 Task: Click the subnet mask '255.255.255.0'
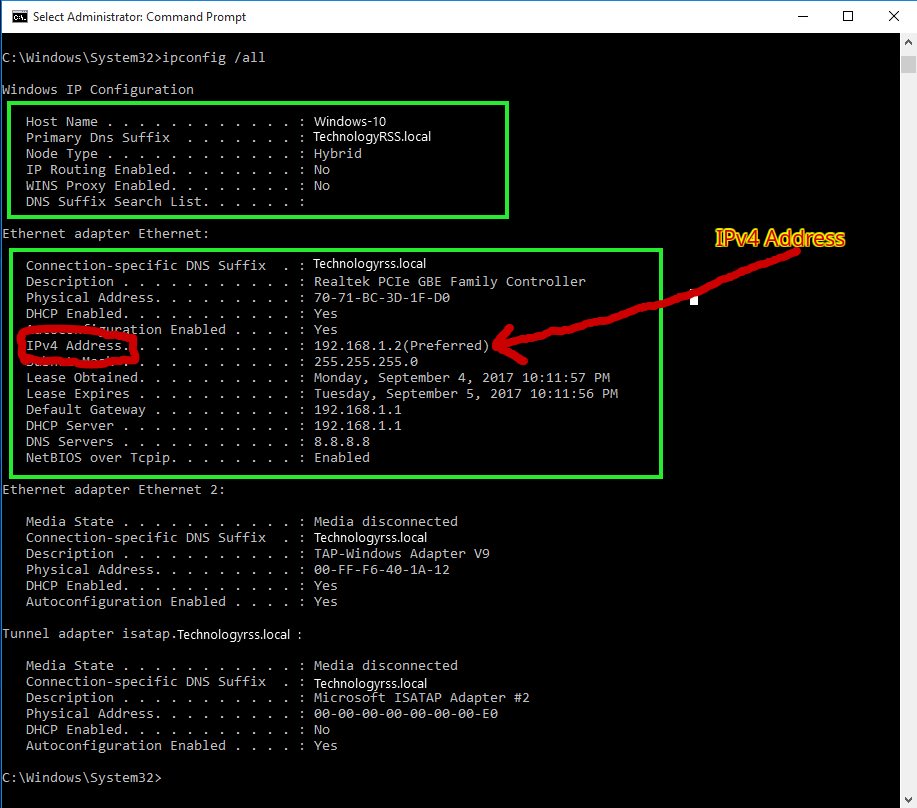coord(366,362)
